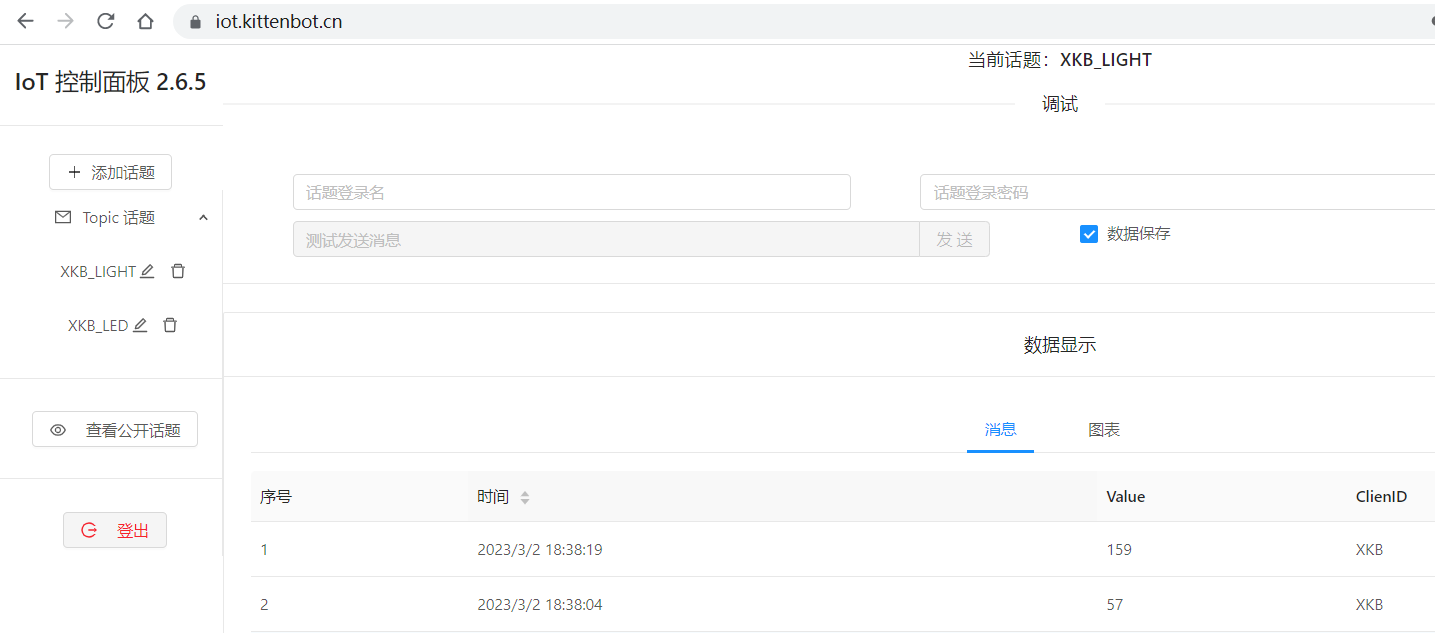Focus the 话题登录名 input field
Image resolution: width=1435 pixels, height=633 pixels.
(x=571, y=192)
